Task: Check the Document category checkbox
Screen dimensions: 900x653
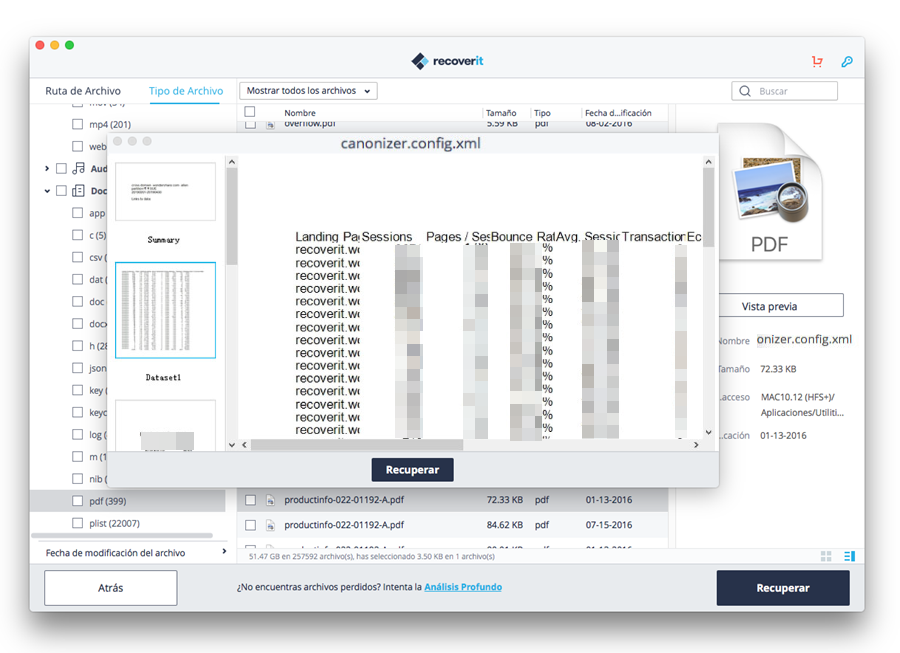Action: click(61, 191)
